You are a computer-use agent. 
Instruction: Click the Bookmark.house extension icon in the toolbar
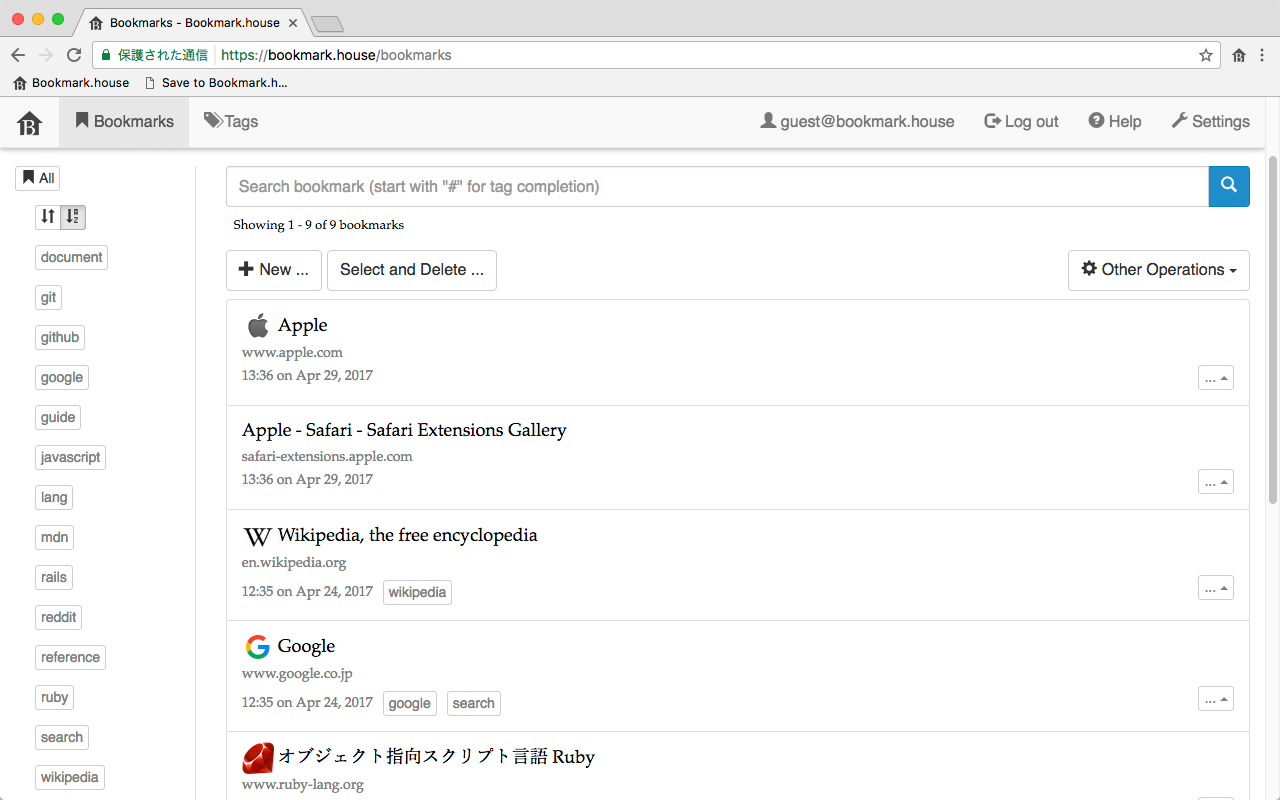pos(1239,55)
